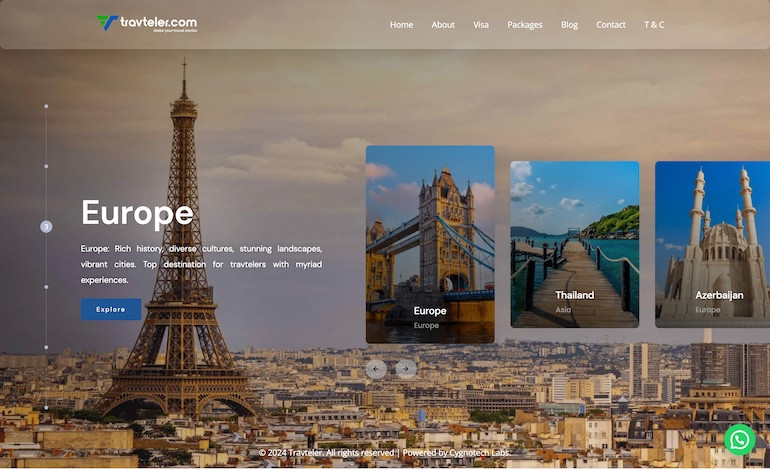Open the Home menu item
The height and width of the screenshot is (470, 770).
click(x=401, y=25)
